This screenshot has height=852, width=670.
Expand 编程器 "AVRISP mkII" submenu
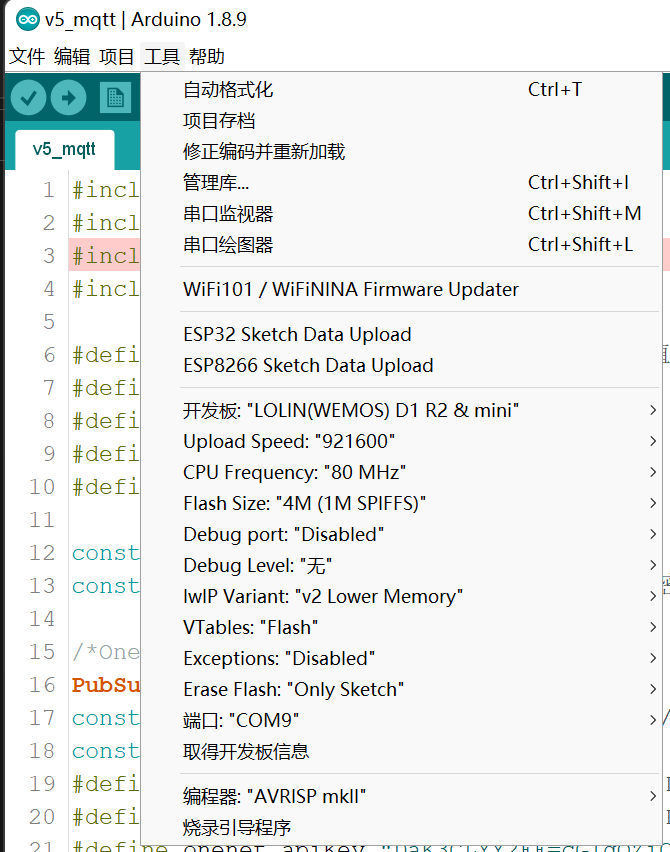pos(401,797)
